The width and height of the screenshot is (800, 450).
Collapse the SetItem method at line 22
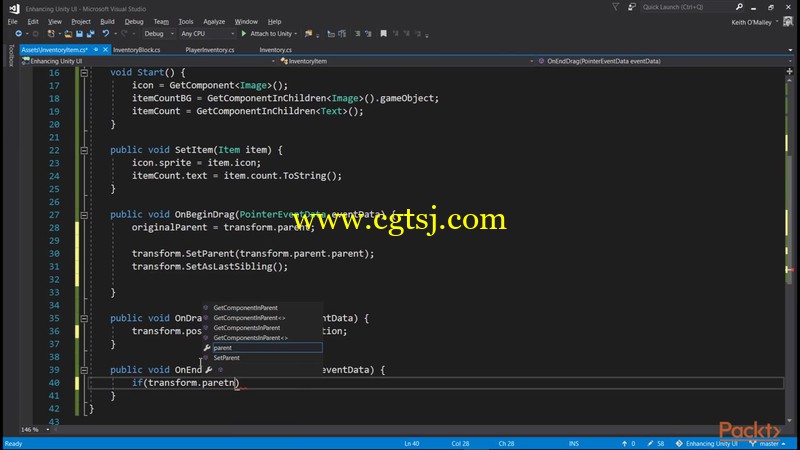tap(84, 151)
